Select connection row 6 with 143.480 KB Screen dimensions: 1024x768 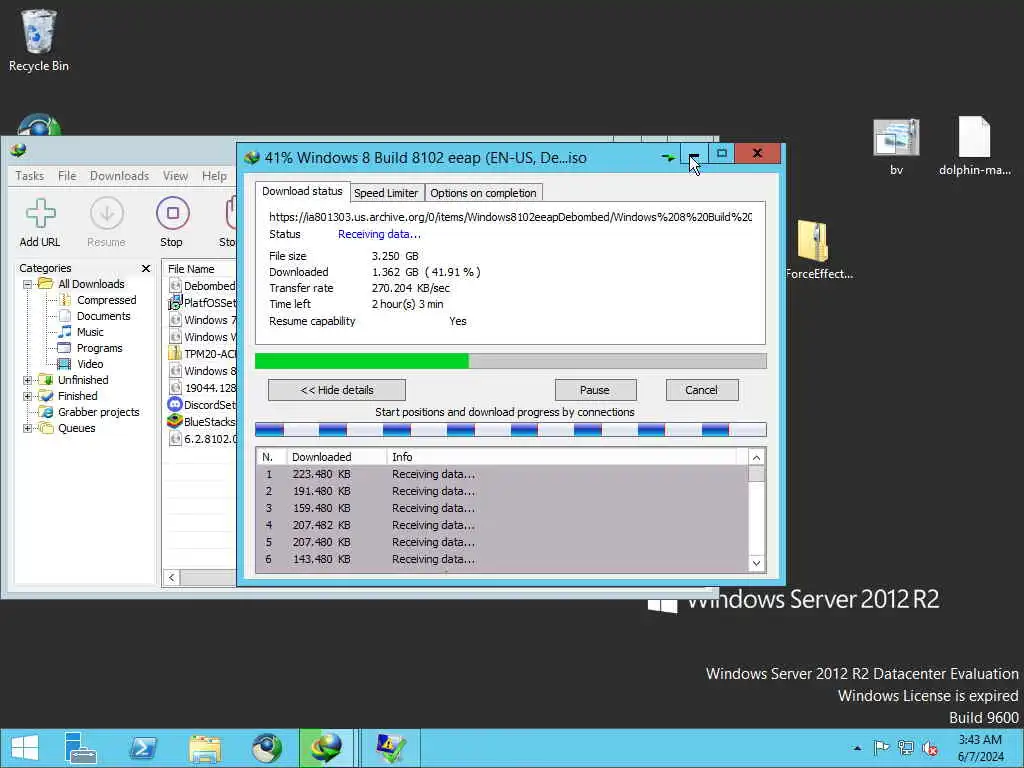point(502,559)
